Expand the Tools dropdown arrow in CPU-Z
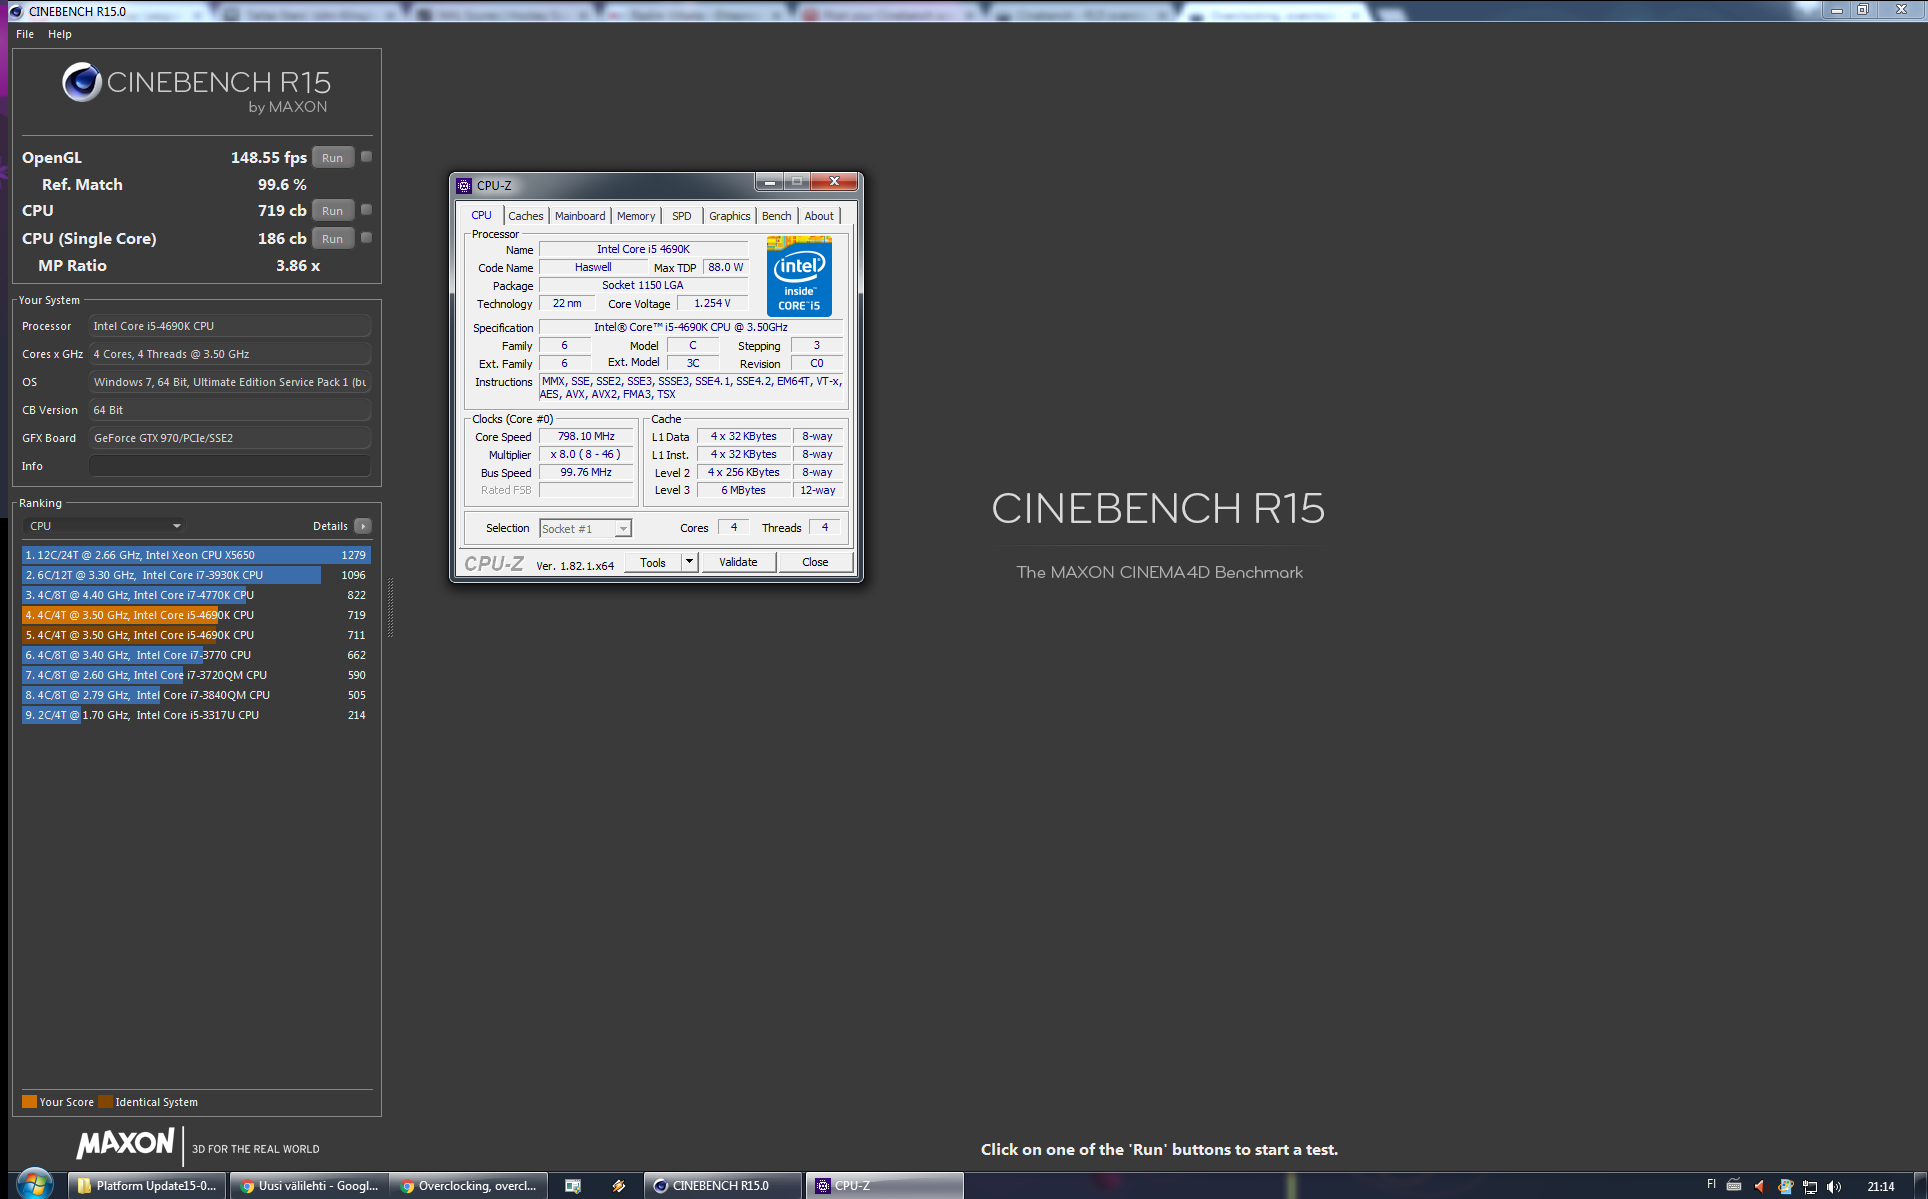Viewport: 1928px width, 1199px height. [x=689, y=563]
